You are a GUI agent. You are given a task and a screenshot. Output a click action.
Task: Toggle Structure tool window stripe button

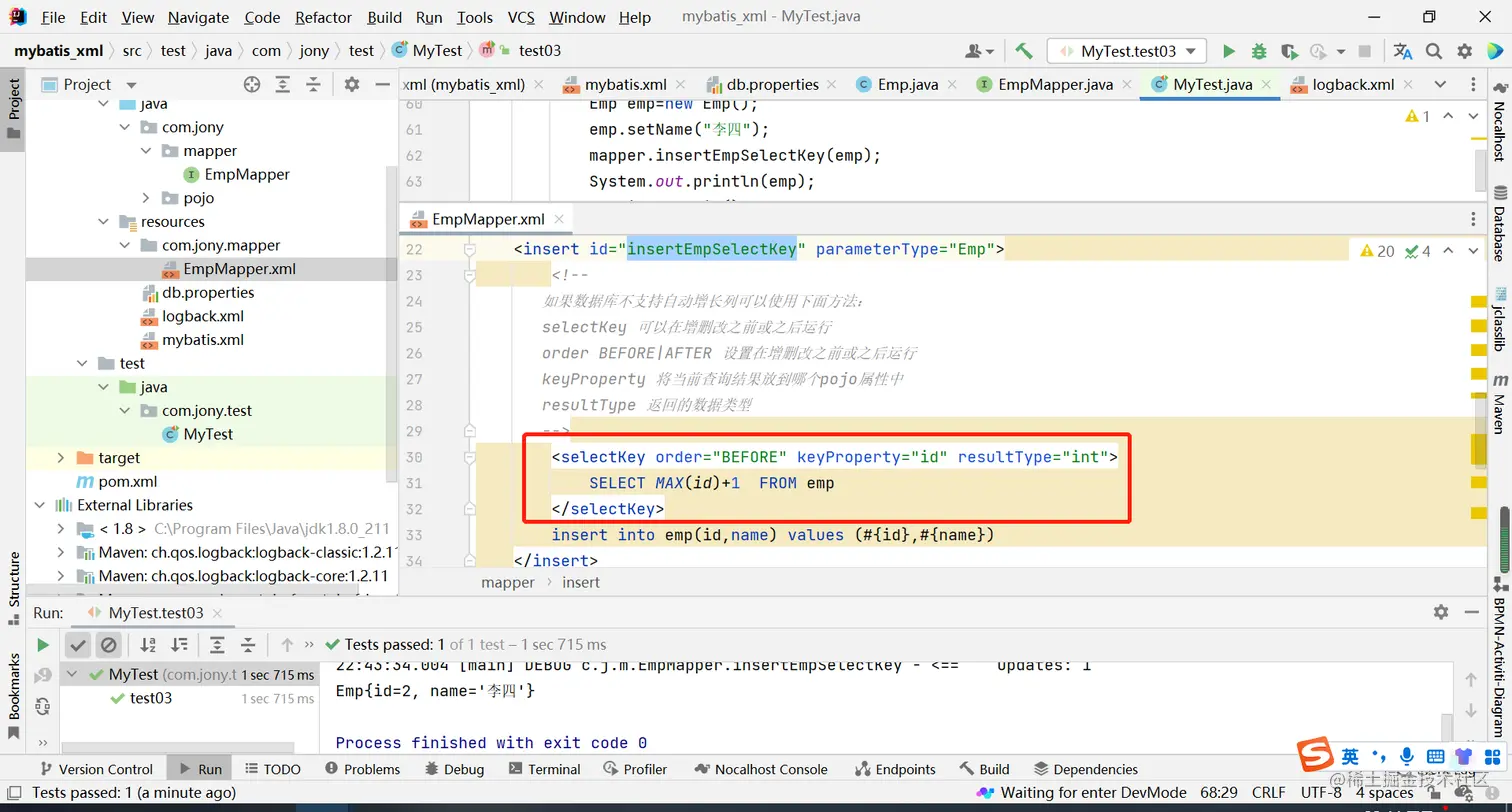pyautogui.click(x=13, y=588)
